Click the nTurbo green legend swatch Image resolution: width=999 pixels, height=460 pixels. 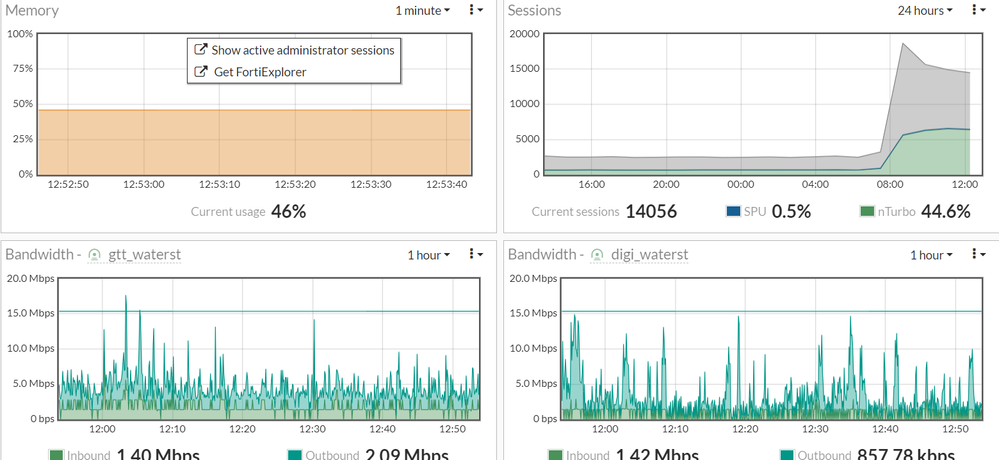click(x=866, y=212)
